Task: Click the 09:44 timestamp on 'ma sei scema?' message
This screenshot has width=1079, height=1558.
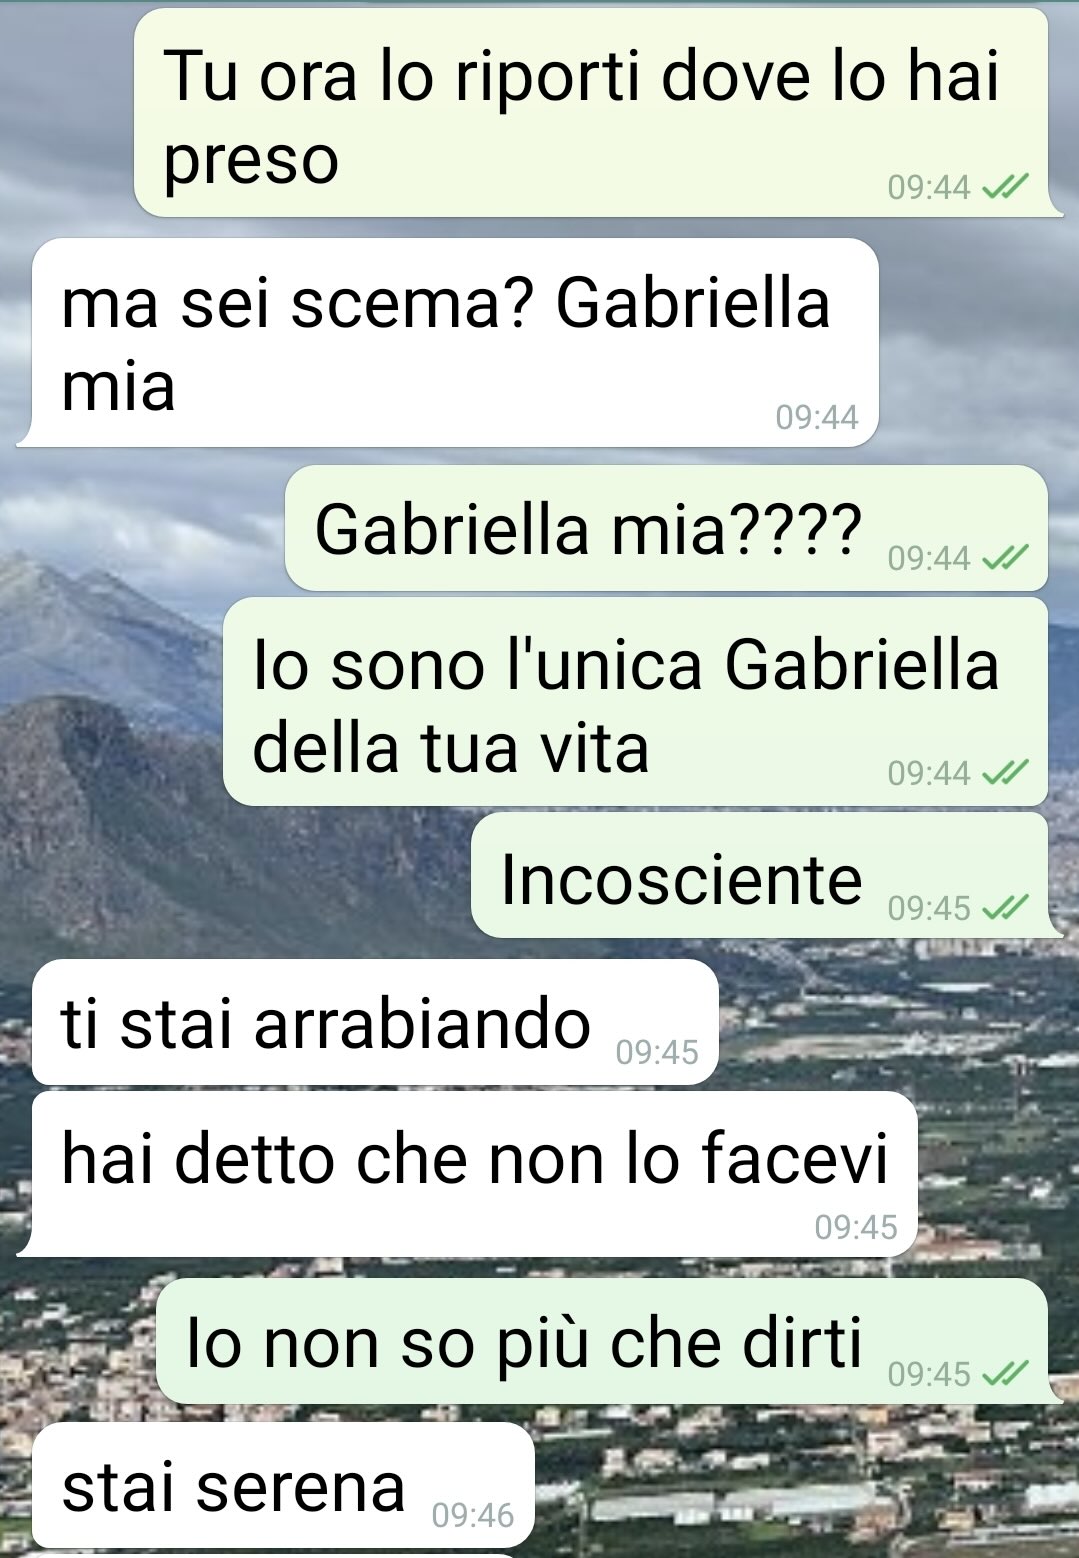Action: click(817, 417)
